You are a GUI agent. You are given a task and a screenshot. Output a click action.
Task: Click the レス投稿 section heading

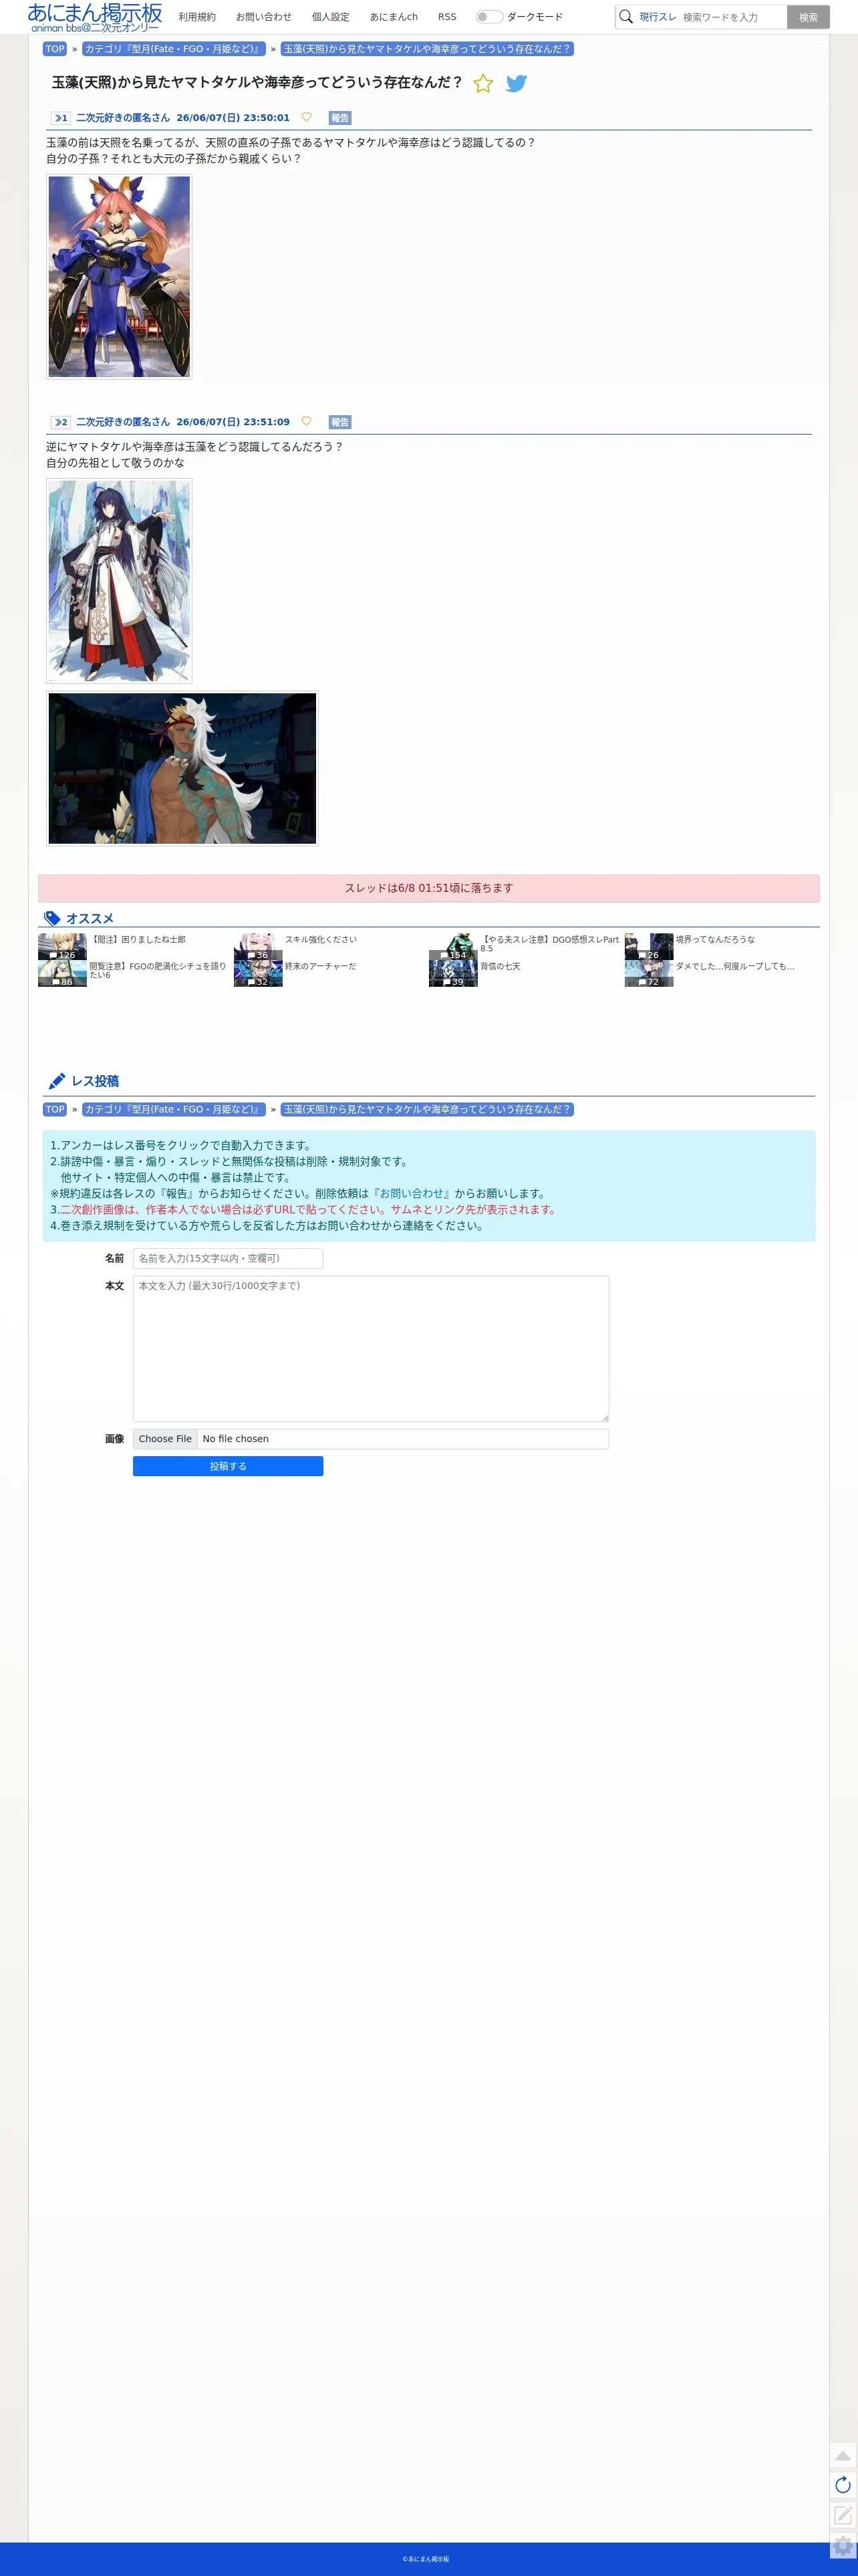point(95,1081)
